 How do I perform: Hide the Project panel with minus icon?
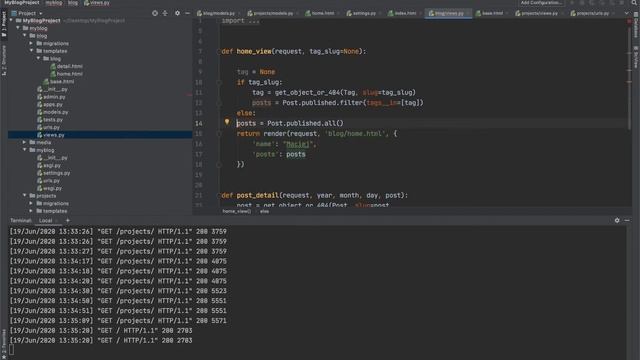tap(187, 13)
